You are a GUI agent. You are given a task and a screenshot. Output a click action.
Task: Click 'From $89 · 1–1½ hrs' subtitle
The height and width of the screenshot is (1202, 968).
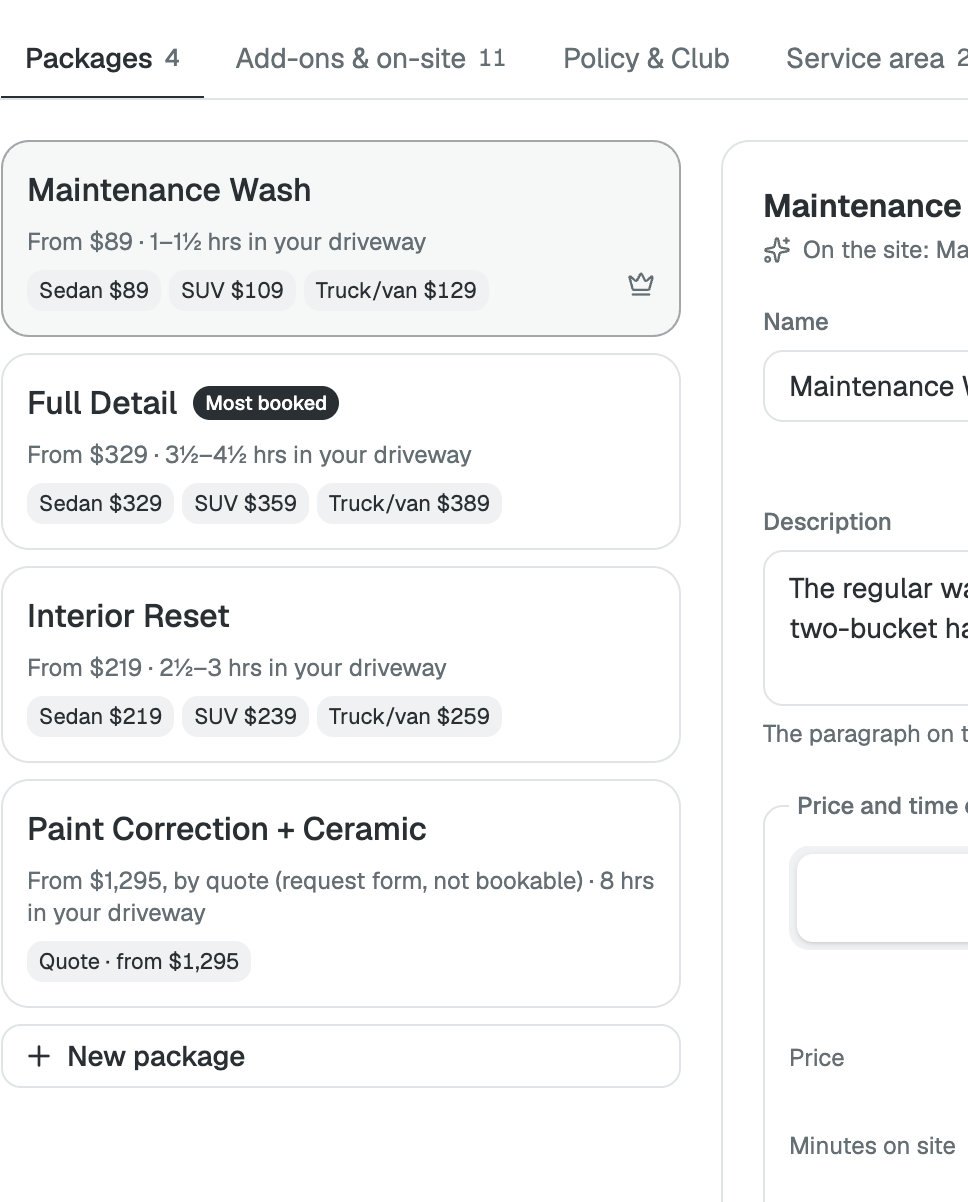(x=227, y=242)
